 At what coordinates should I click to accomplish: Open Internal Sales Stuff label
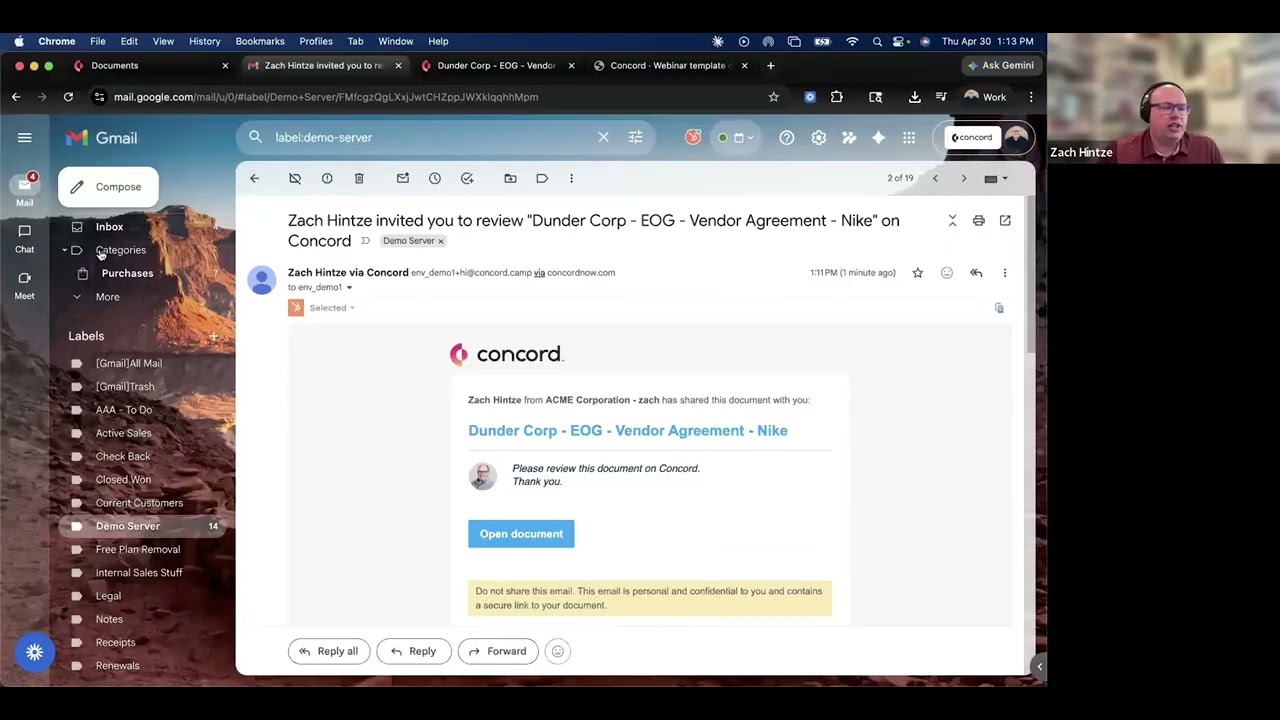(139, 573)
